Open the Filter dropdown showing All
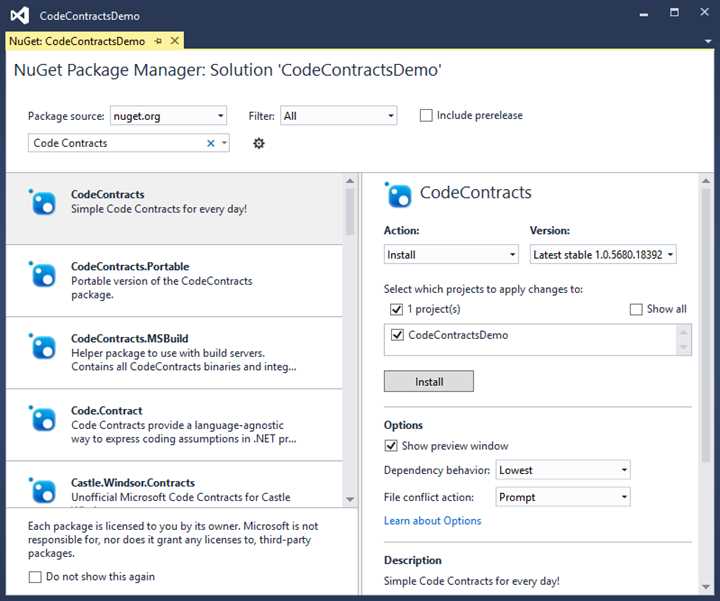720x601 pixels. (338, 116)
